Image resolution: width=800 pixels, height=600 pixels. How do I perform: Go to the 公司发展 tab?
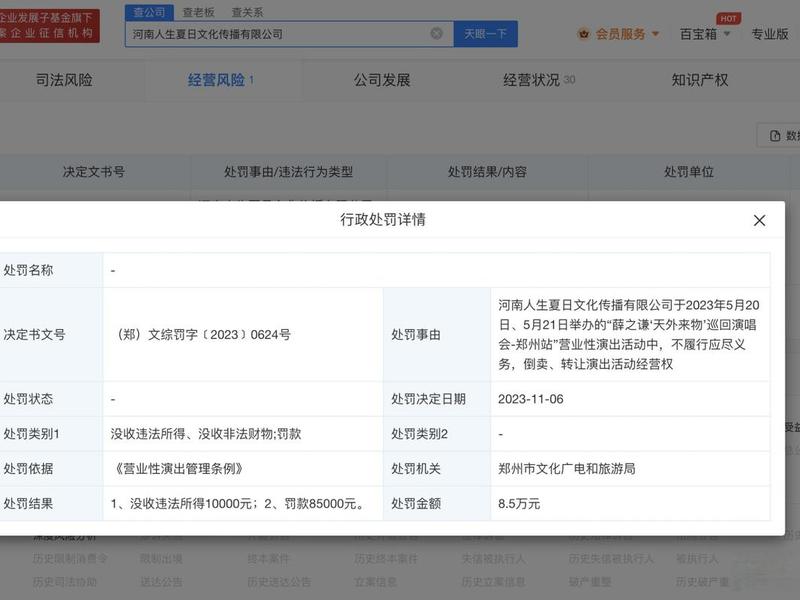pyautogui.click(x=382, y=80)
